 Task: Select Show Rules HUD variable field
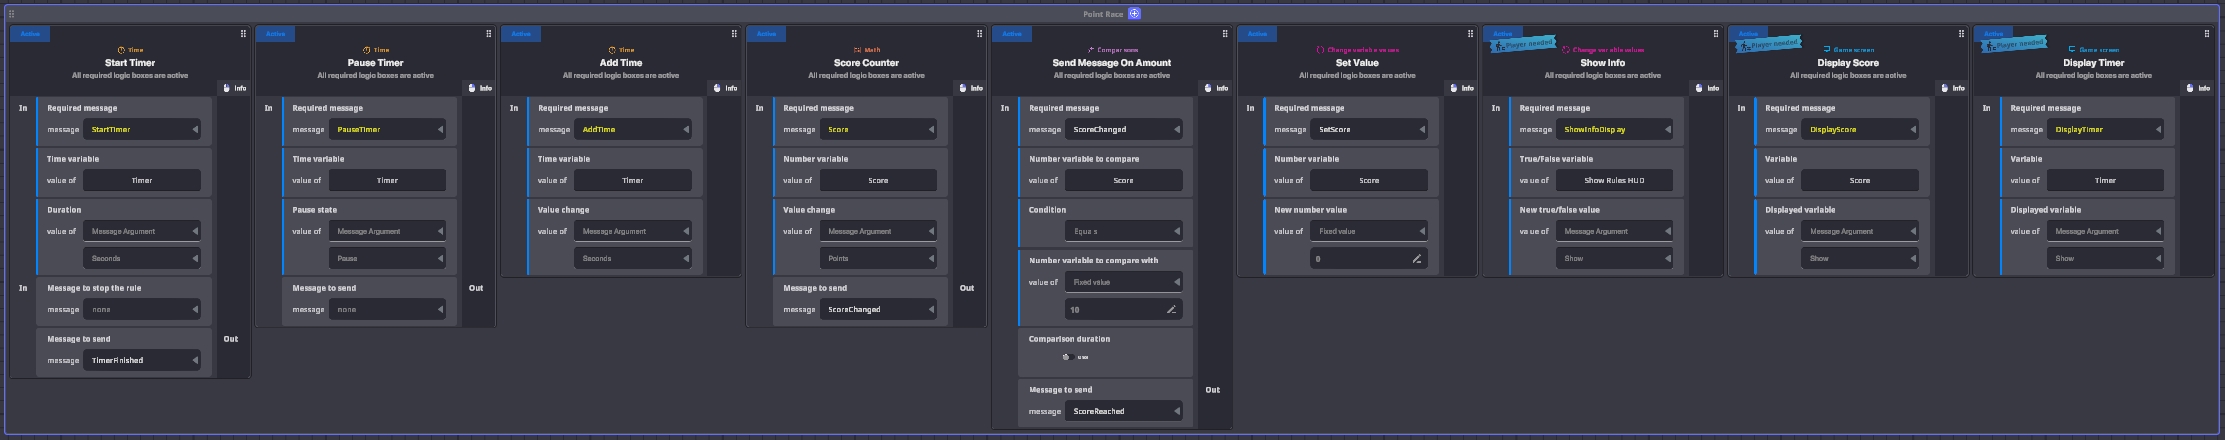pos(1614,180)
